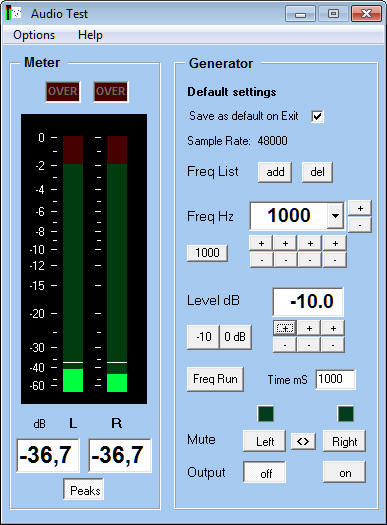Viewport: 387px width, 525px height.
Task: Click the third level minus button
Action: (333, 345)
